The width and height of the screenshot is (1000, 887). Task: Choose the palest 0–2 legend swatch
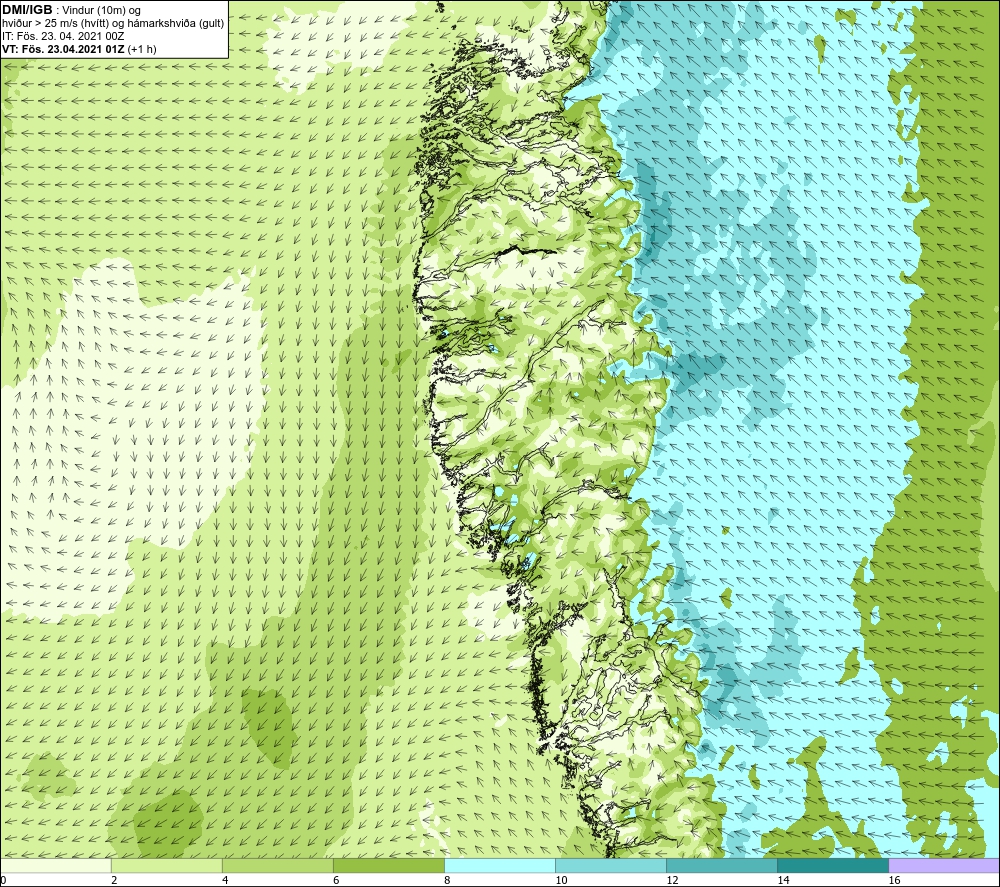(x=56, y=866)
